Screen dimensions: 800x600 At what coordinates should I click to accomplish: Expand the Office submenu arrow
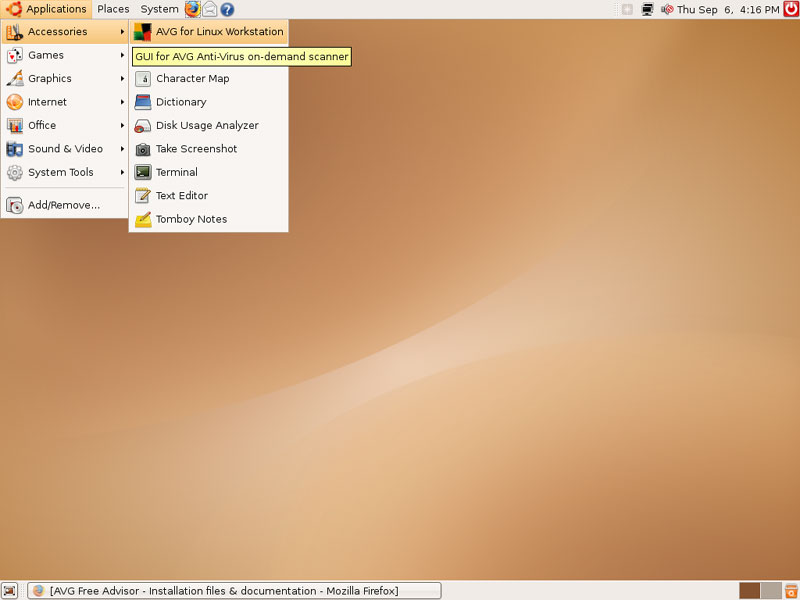point(122,126)
